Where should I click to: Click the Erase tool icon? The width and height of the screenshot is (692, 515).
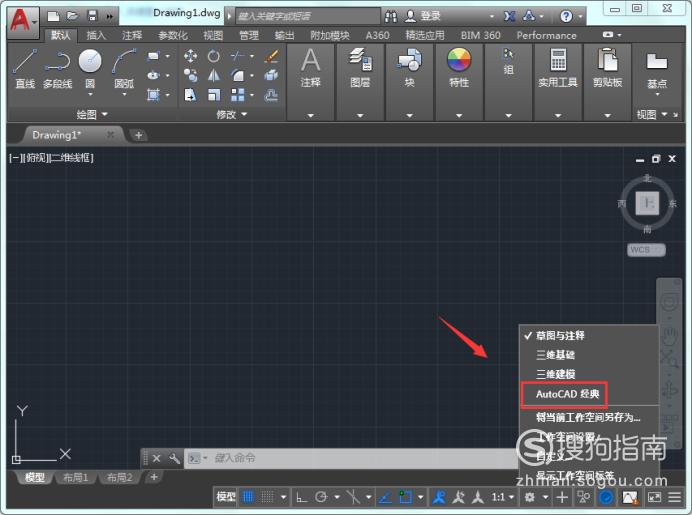pyautogui.click(x=271, y=56)
